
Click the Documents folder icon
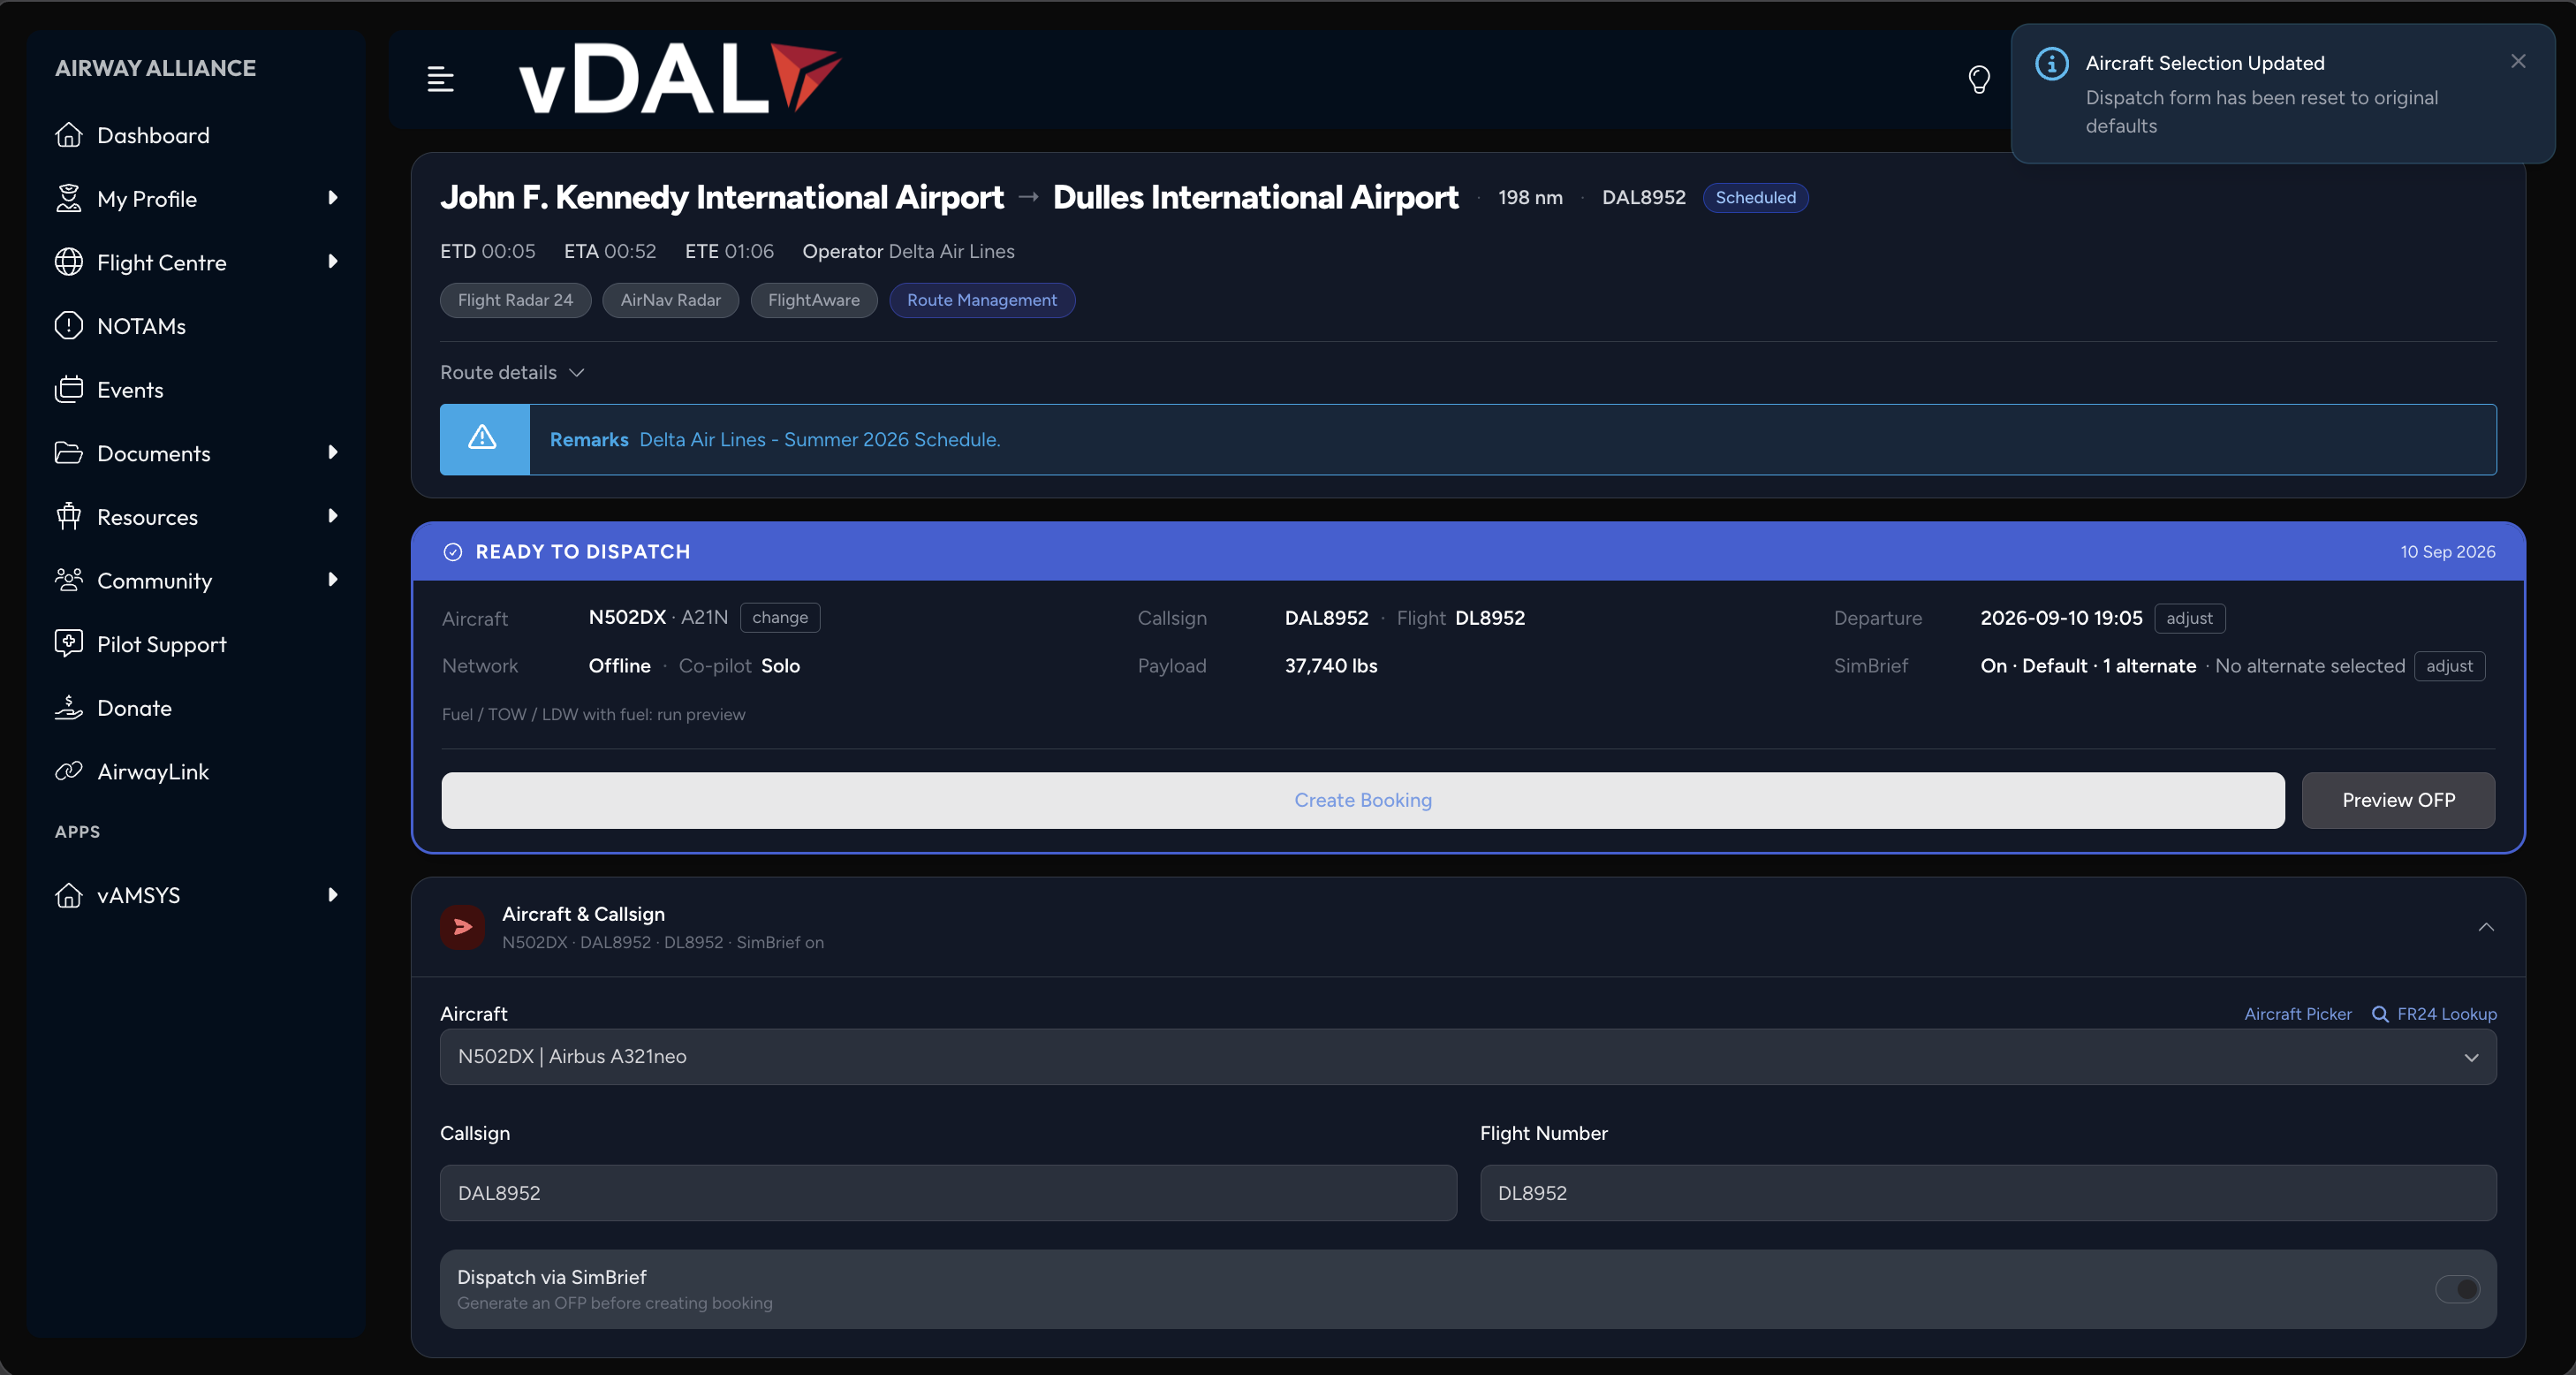tap(68, 453)
